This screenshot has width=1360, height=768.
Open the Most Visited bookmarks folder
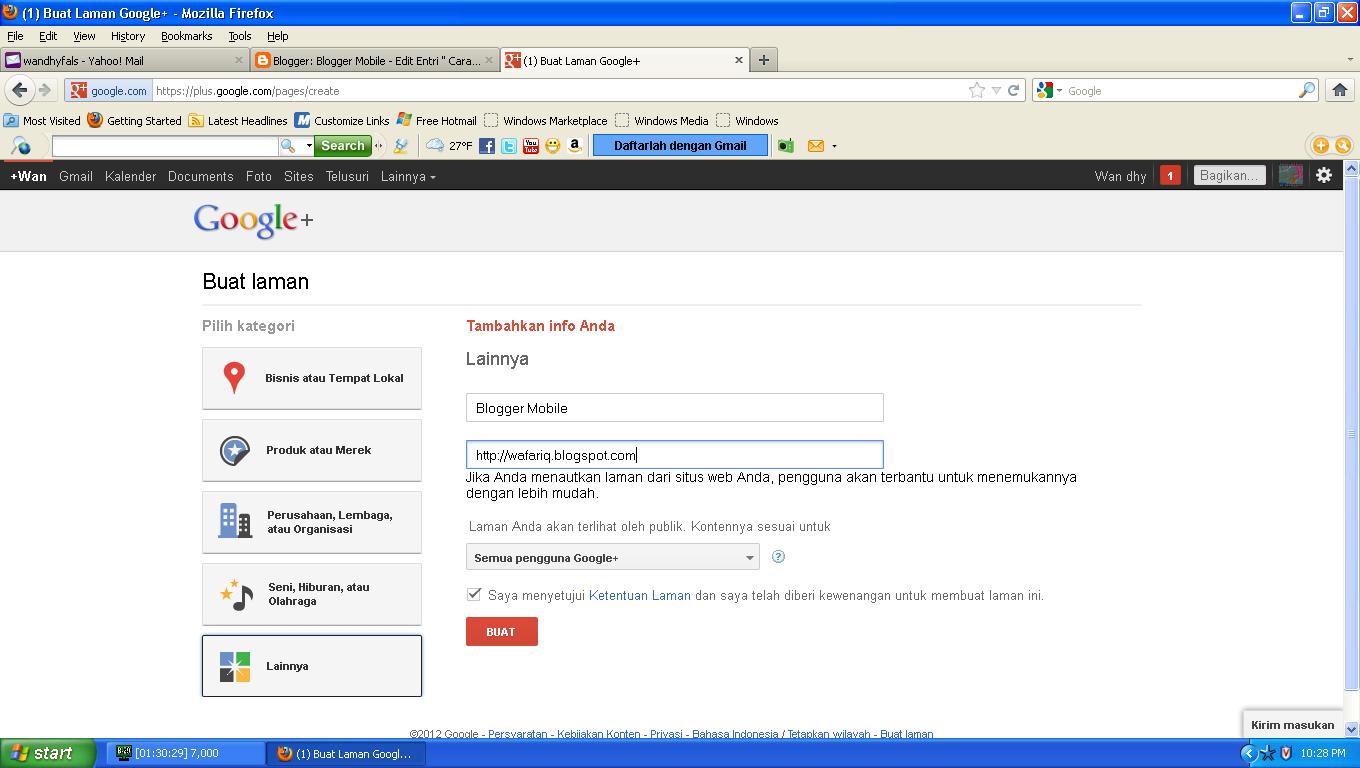click(x=43, y=121)
